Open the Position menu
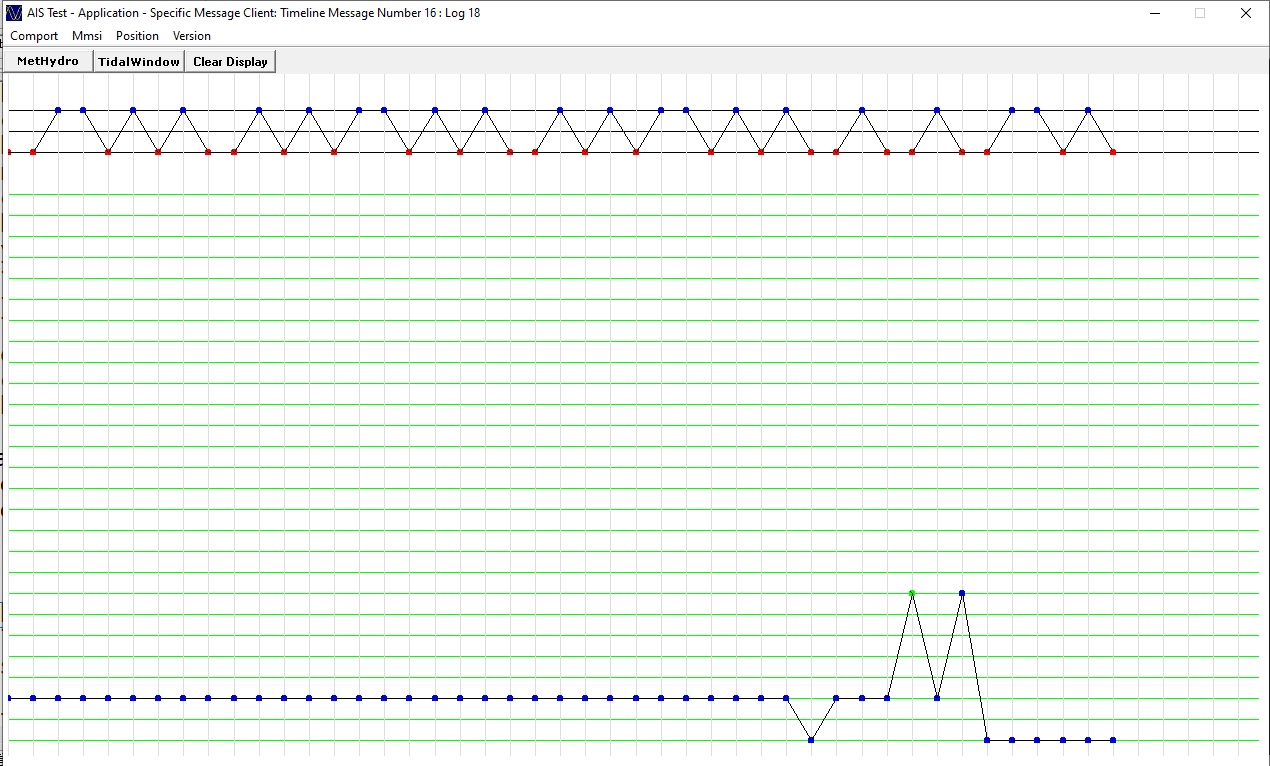This screenshot has width=1270, height=766. tap(137, 36)
